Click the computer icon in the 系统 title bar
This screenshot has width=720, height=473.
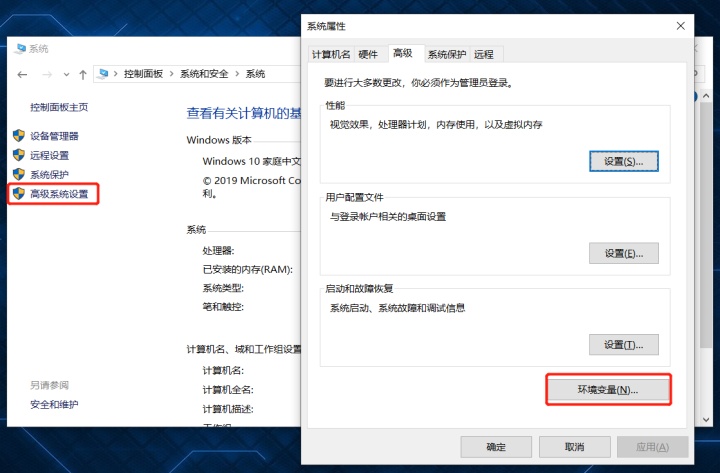click(20, 49)
